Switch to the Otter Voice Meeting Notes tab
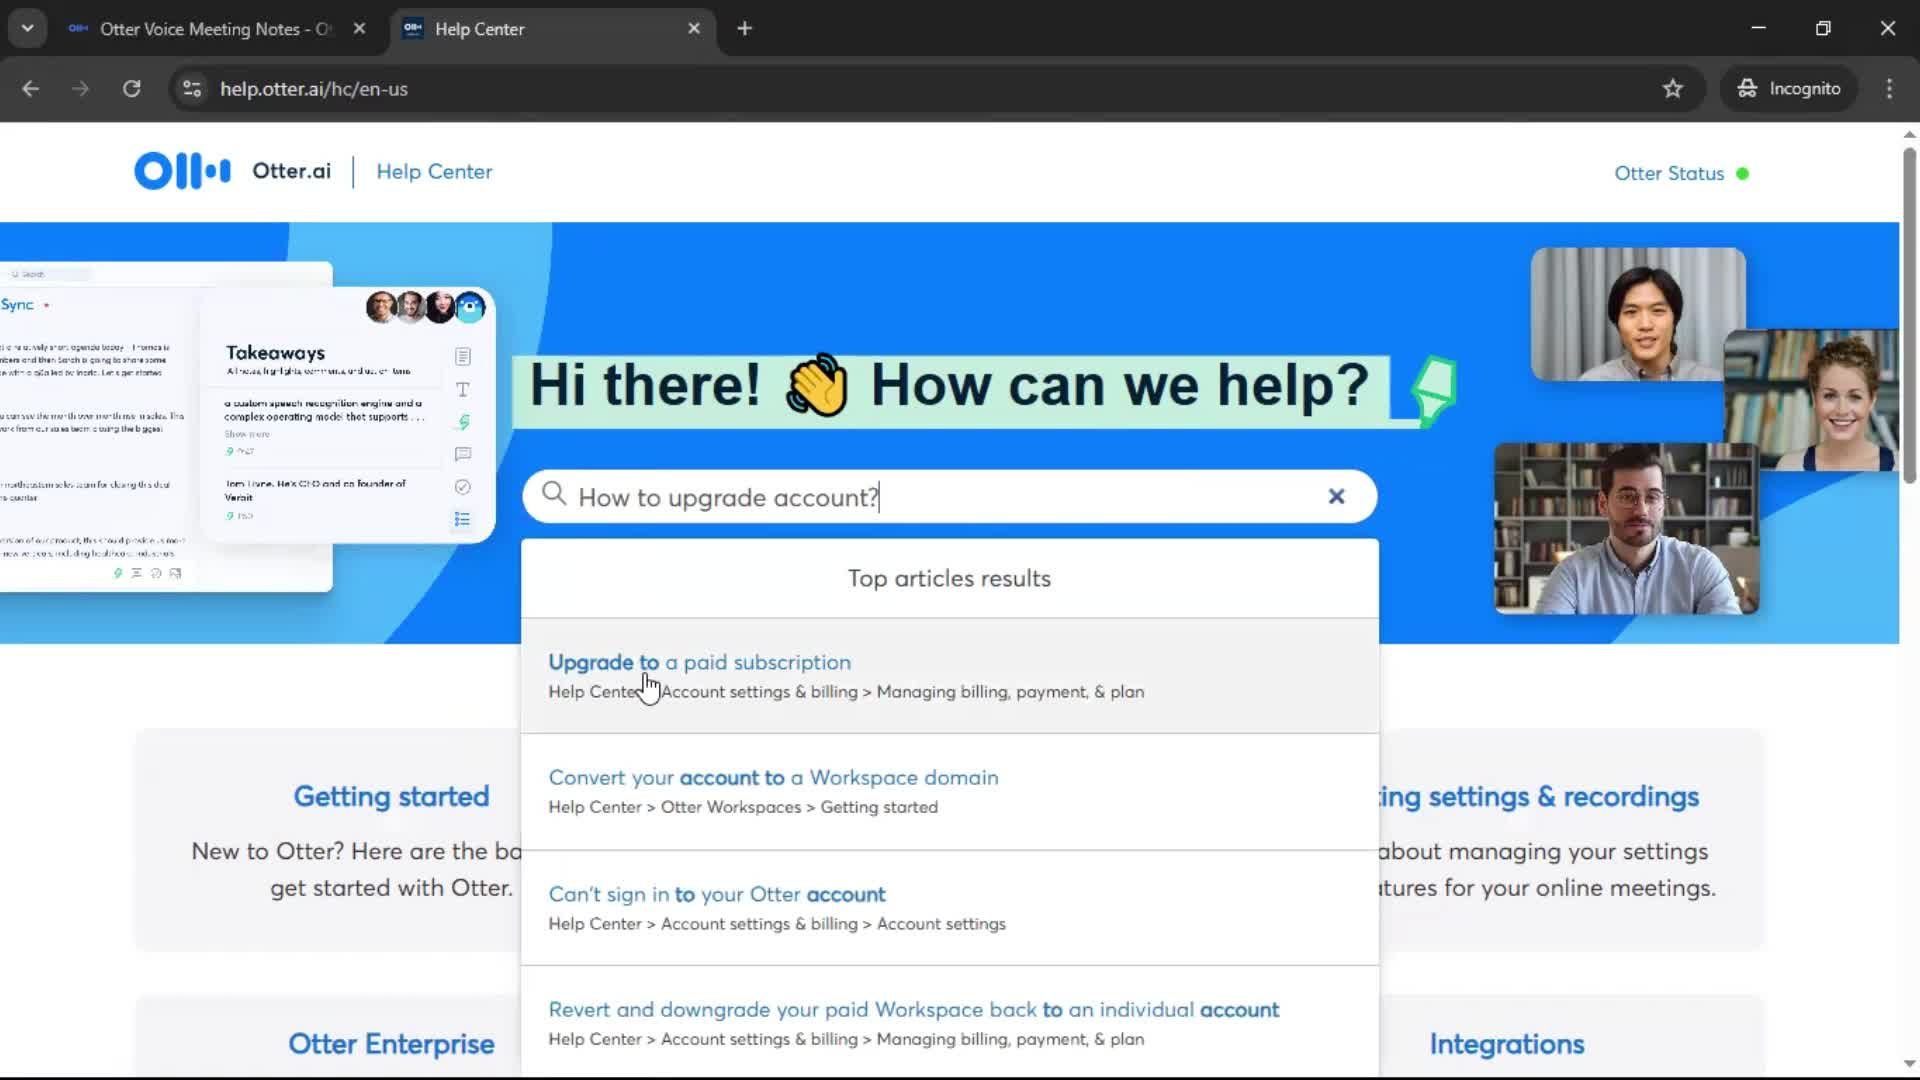 pyautogui.click(x=215, y=29)
